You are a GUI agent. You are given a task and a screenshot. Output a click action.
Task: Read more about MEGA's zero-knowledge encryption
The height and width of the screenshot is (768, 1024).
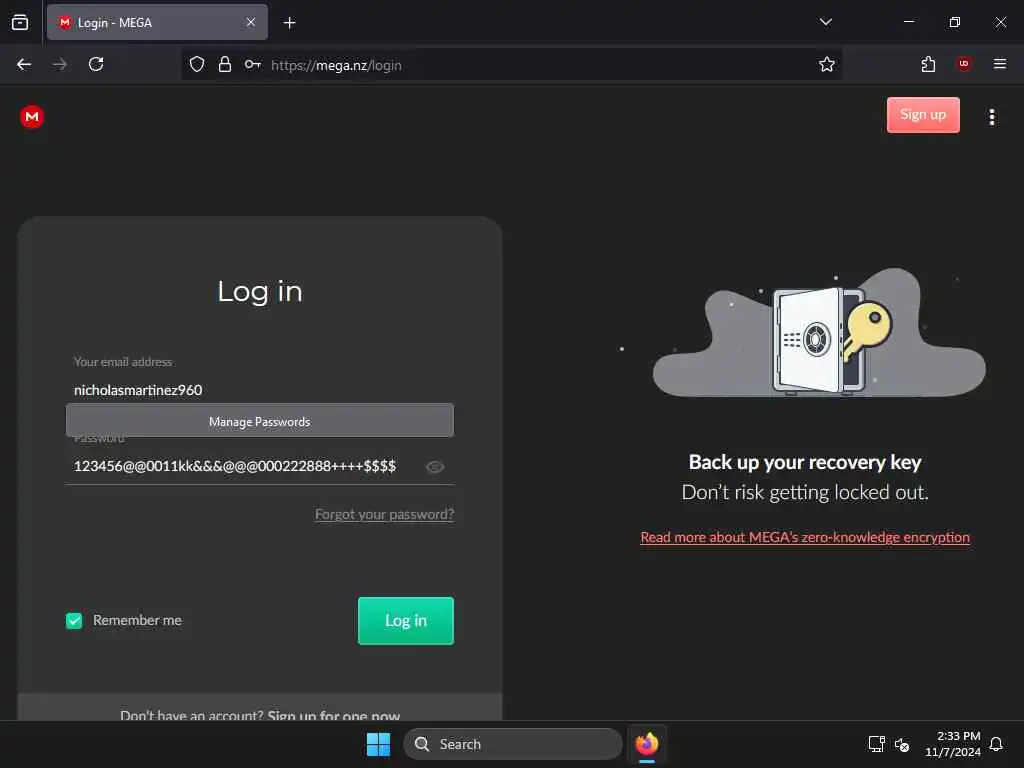[805, 537]
